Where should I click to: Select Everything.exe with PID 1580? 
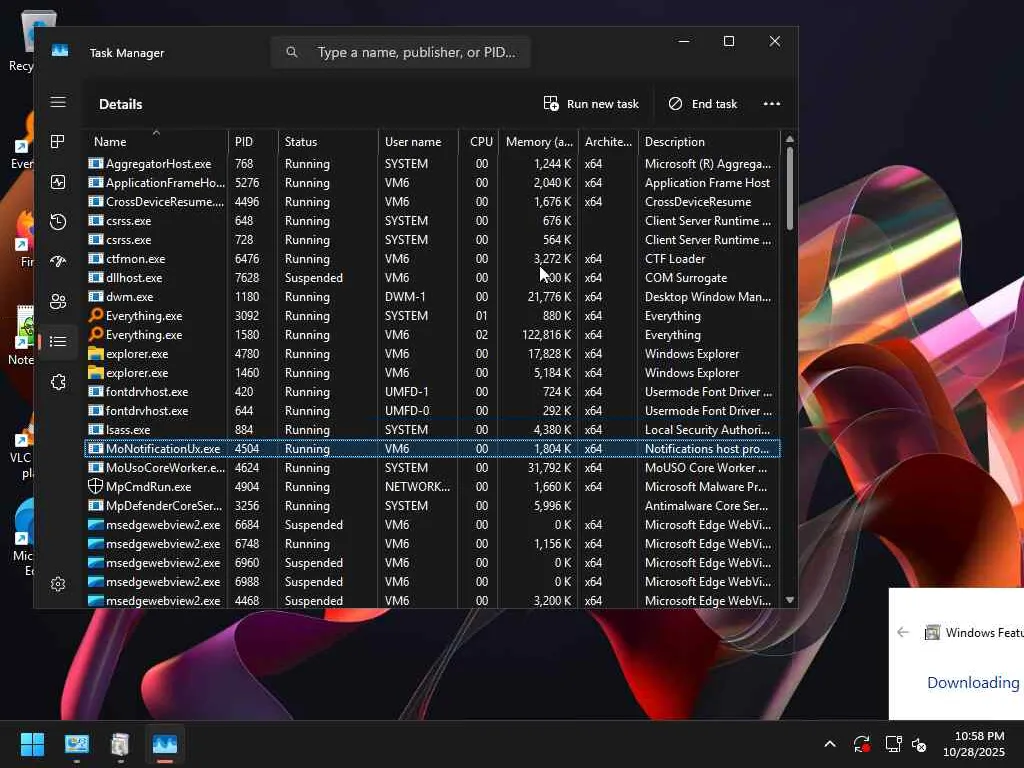point(432,334)
